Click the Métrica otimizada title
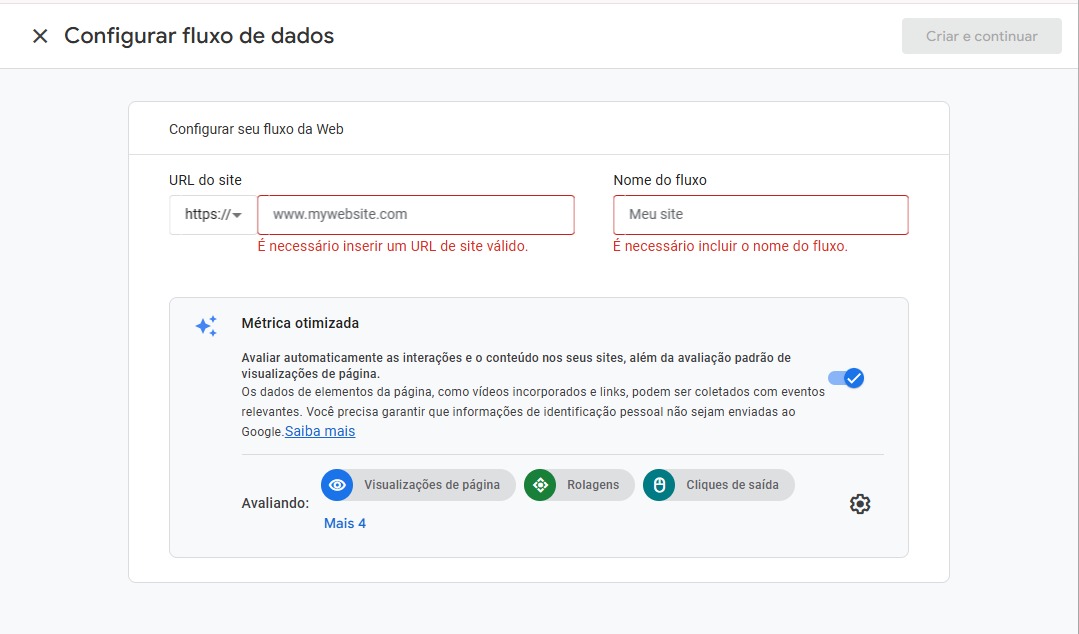1079x634 pixels. tap(300, 324)
